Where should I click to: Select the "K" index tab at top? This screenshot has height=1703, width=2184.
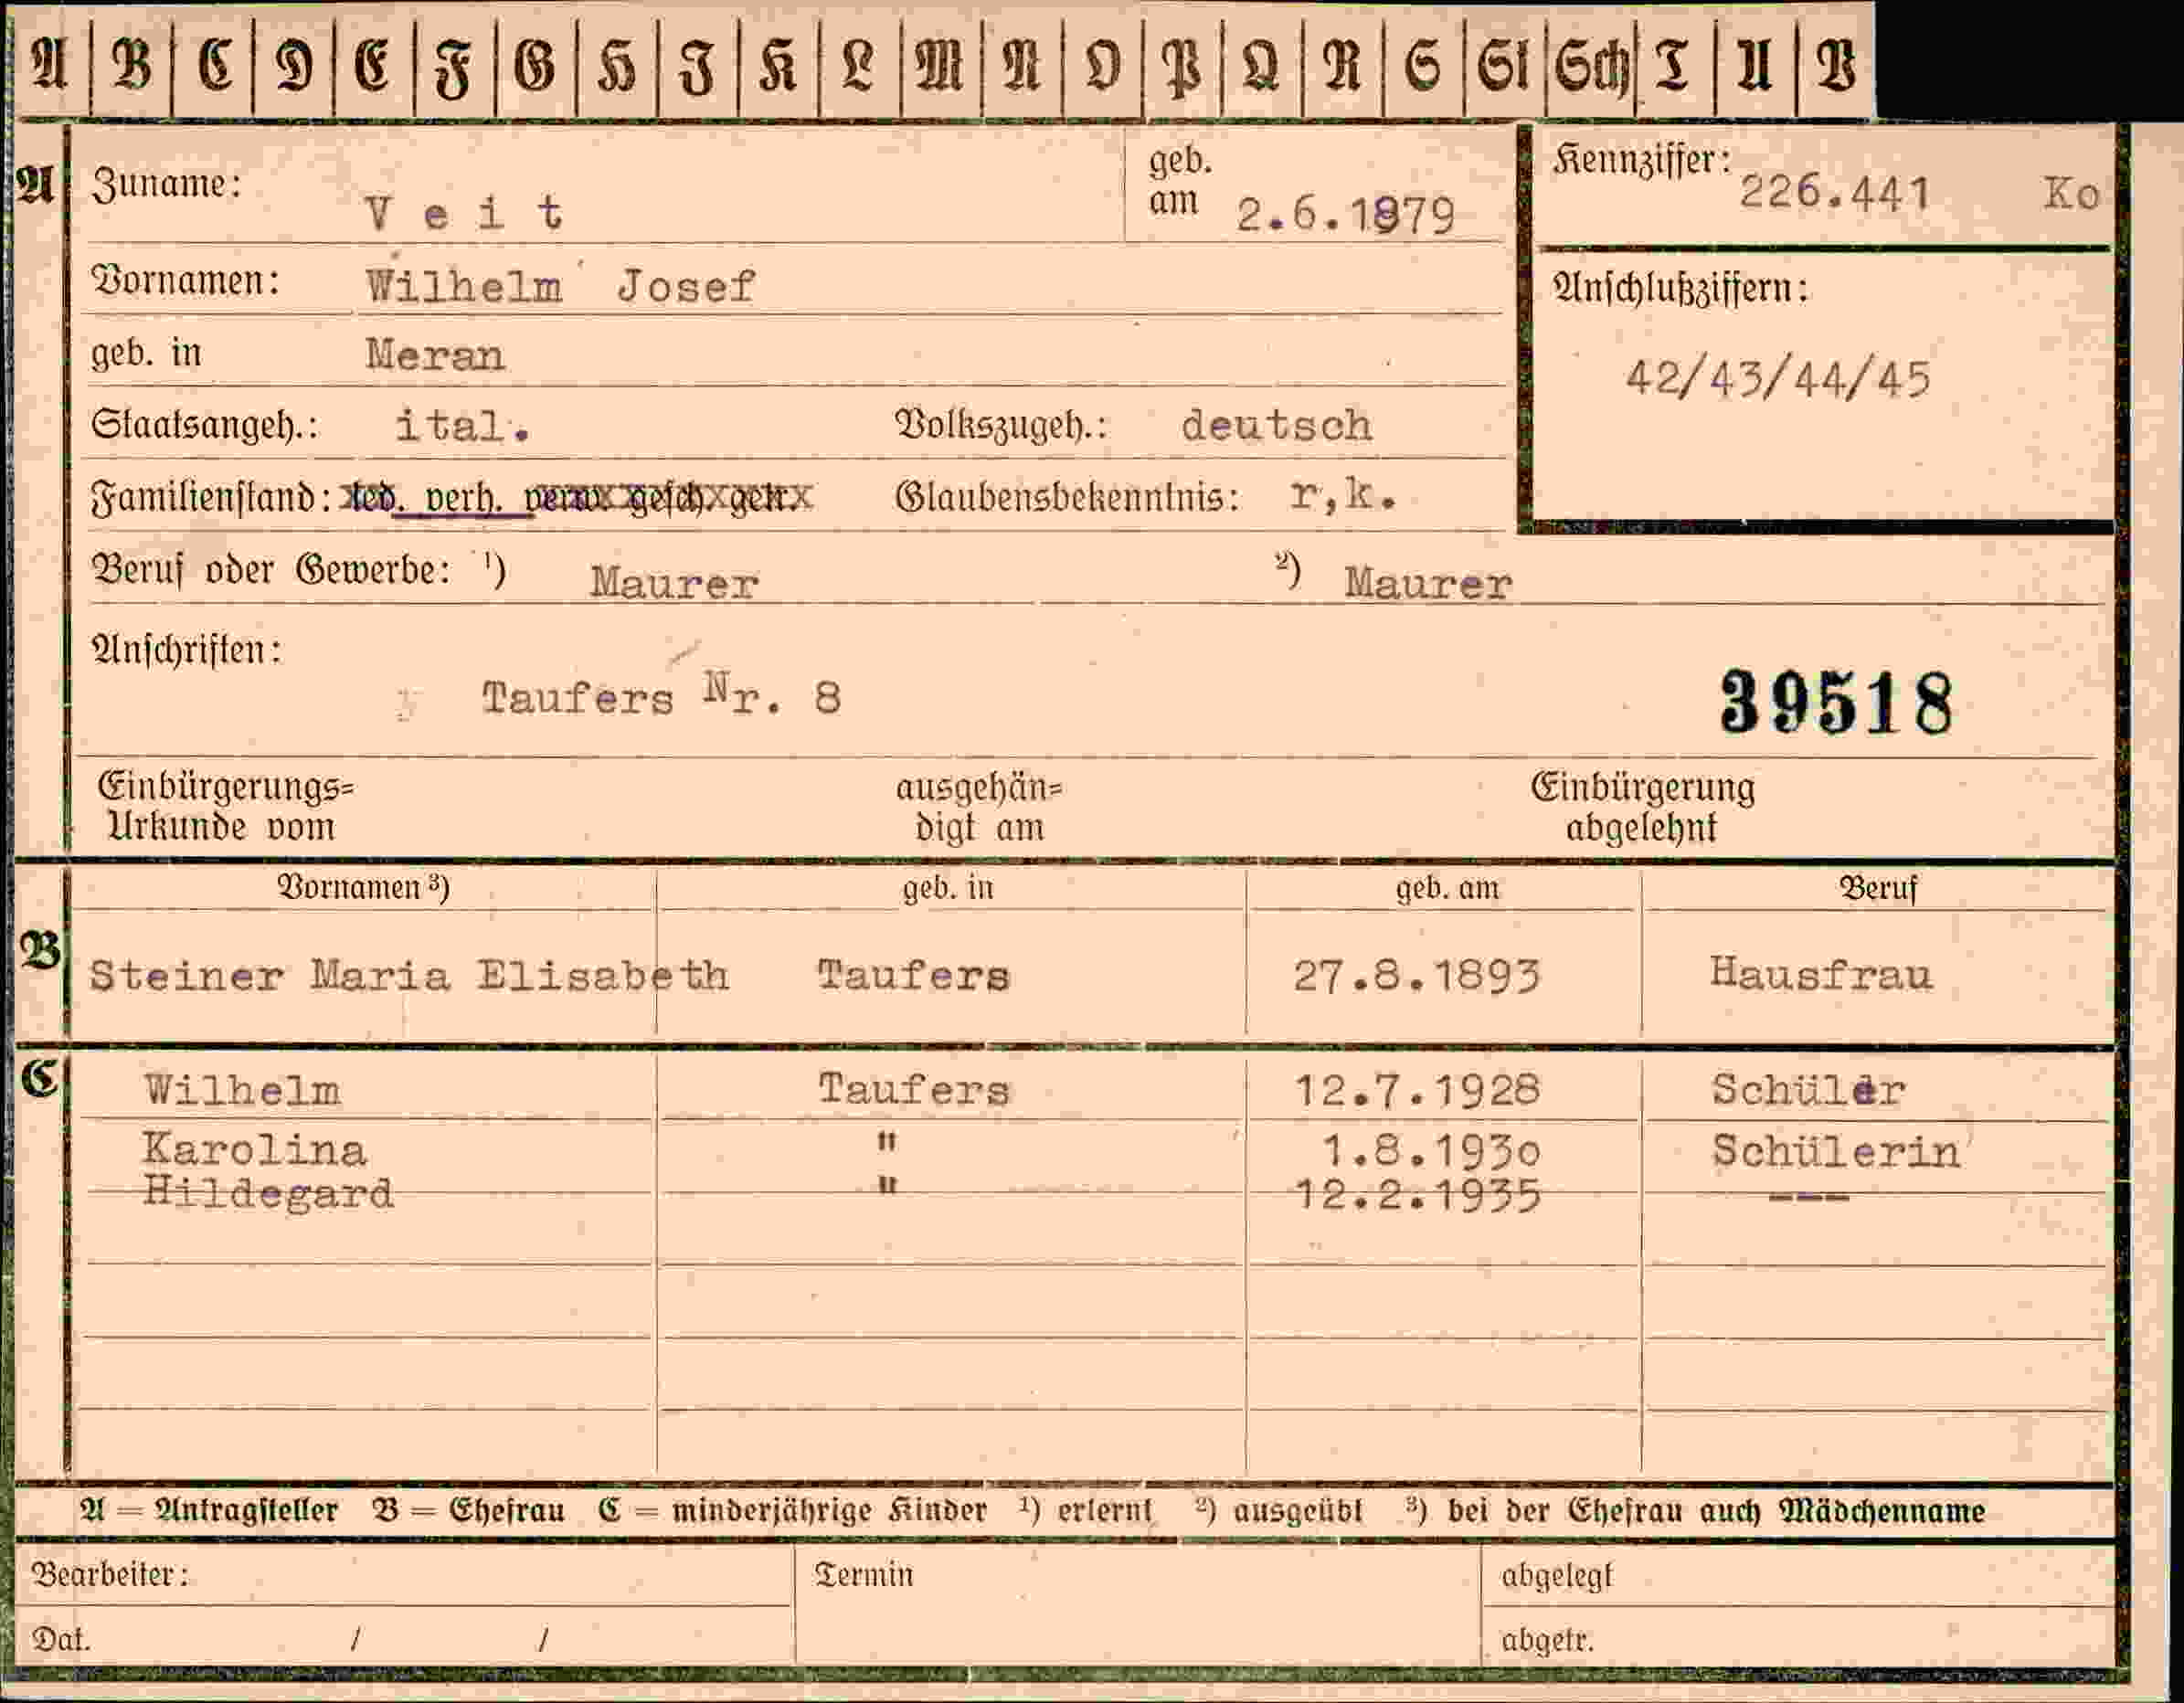point(778,66)
